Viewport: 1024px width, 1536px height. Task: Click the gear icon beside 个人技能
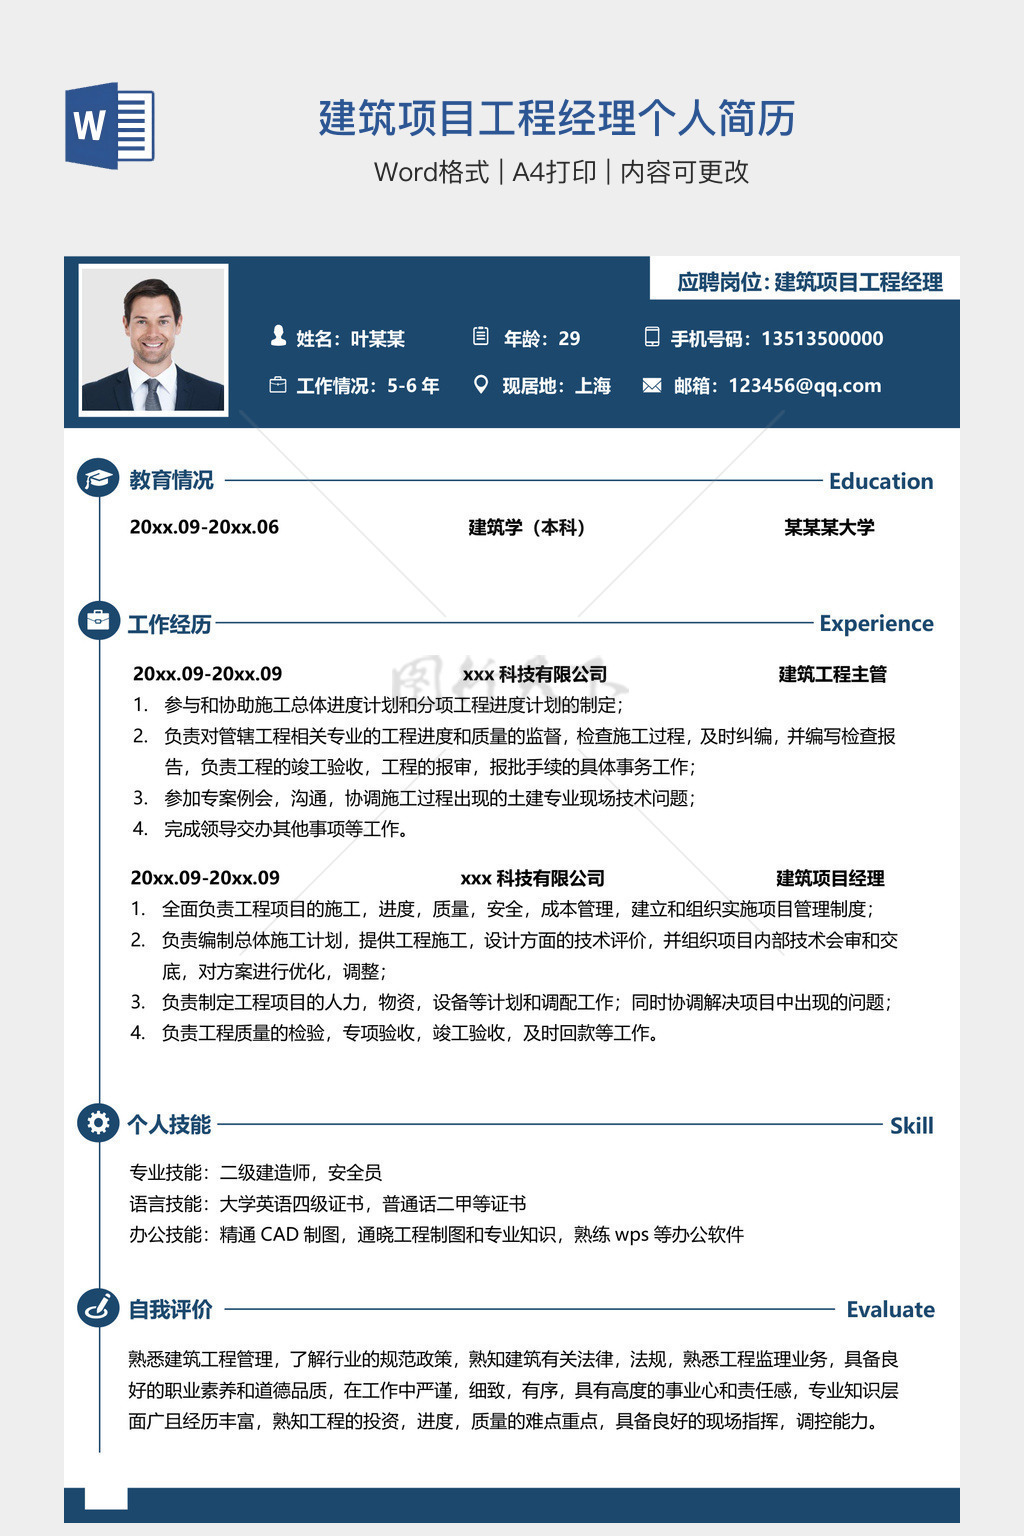[x=98, y=1123]
